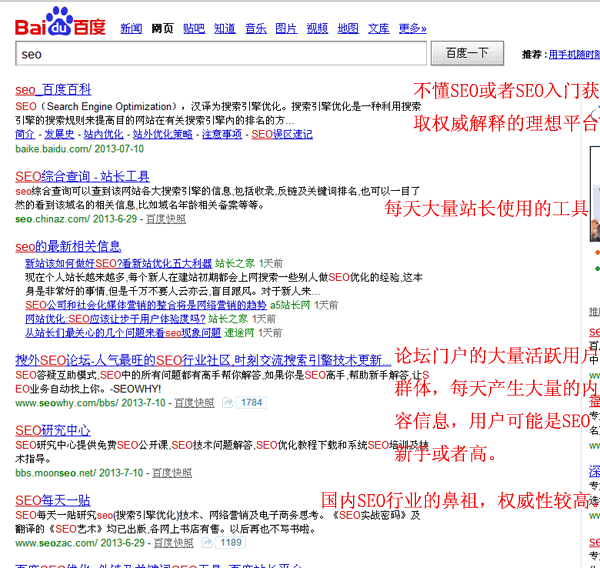600x568 pixels.
Task: Switch to the 知道 (Zhidao) tab
Action: pos(225,28)
